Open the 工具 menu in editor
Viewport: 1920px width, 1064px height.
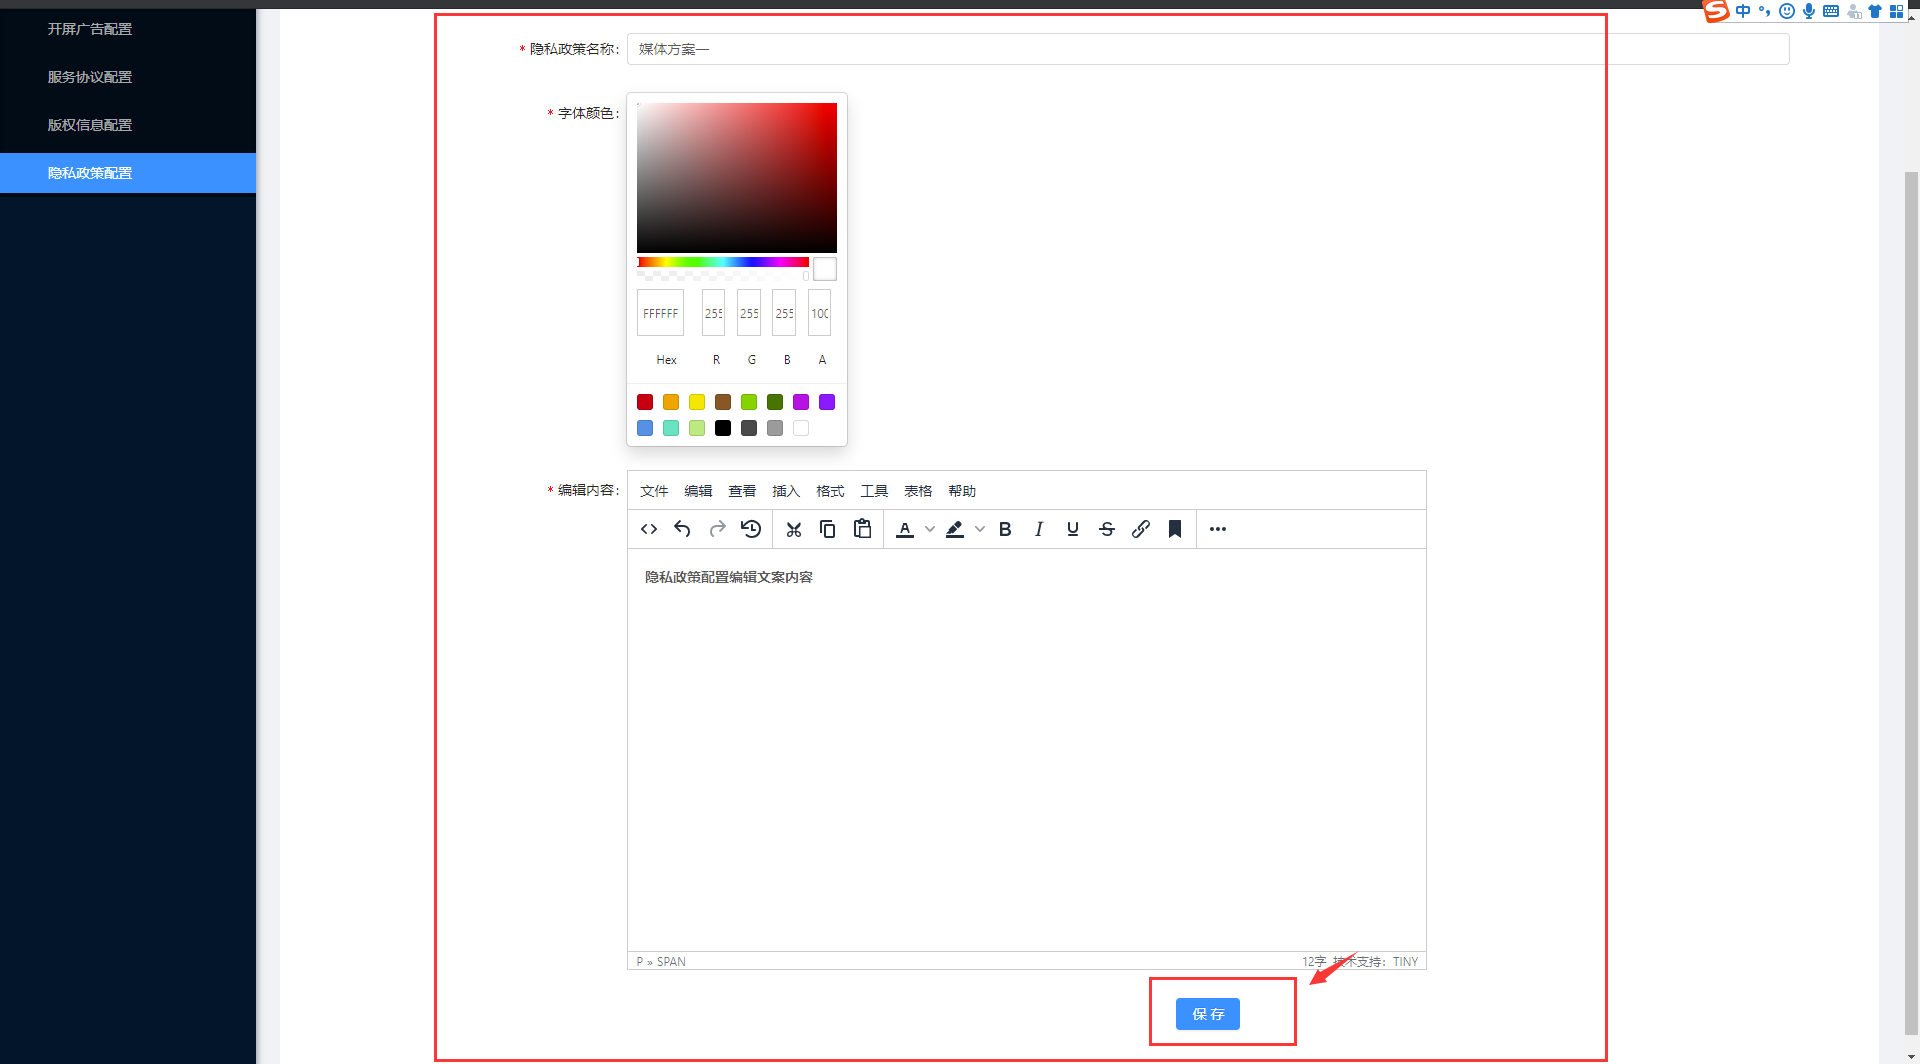tap(874, 491)
